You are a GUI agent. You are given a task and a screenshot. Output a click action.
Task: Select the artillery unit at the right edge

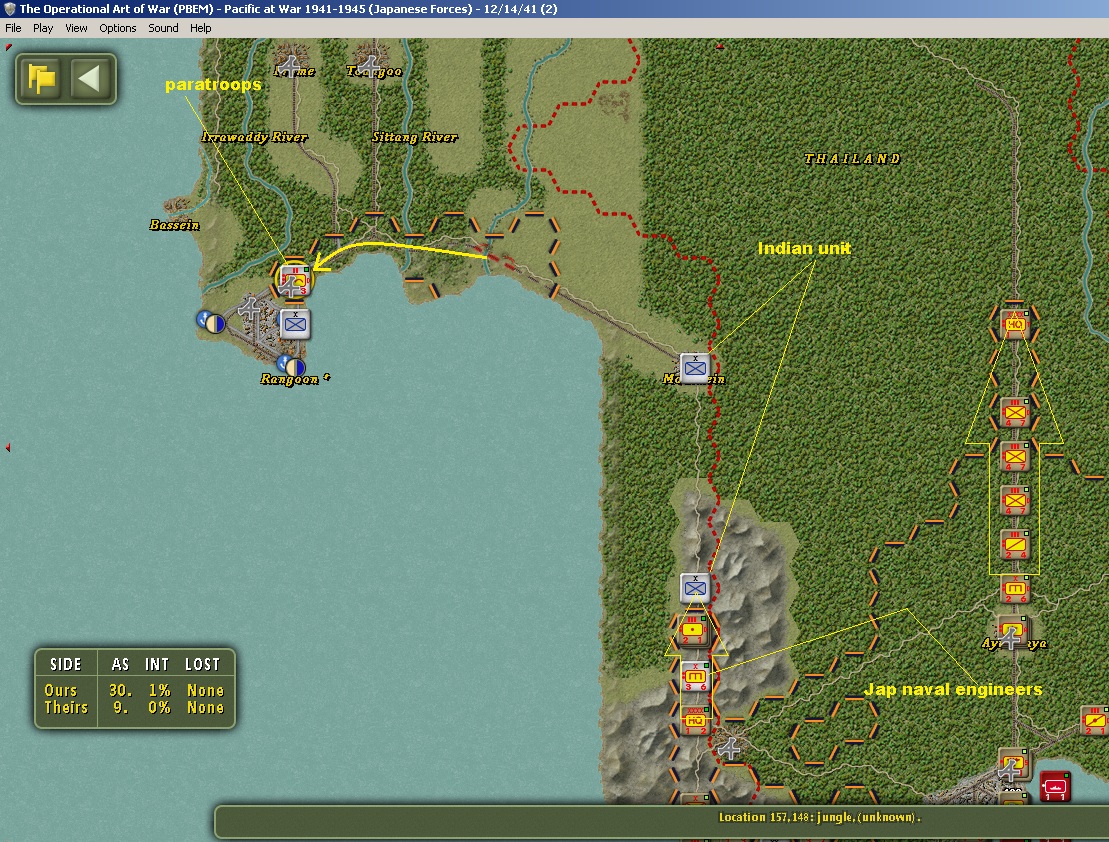1095,720
